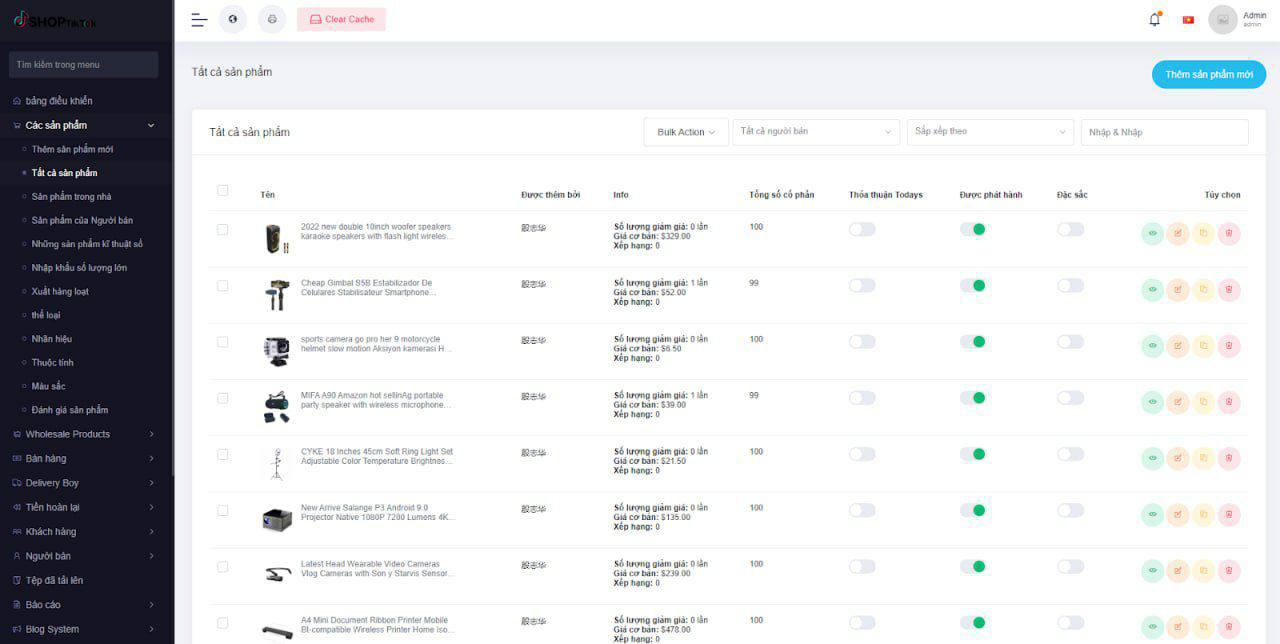
Task: Expand the Wholesale Products sidebar menu
Action: click(84, 434)
